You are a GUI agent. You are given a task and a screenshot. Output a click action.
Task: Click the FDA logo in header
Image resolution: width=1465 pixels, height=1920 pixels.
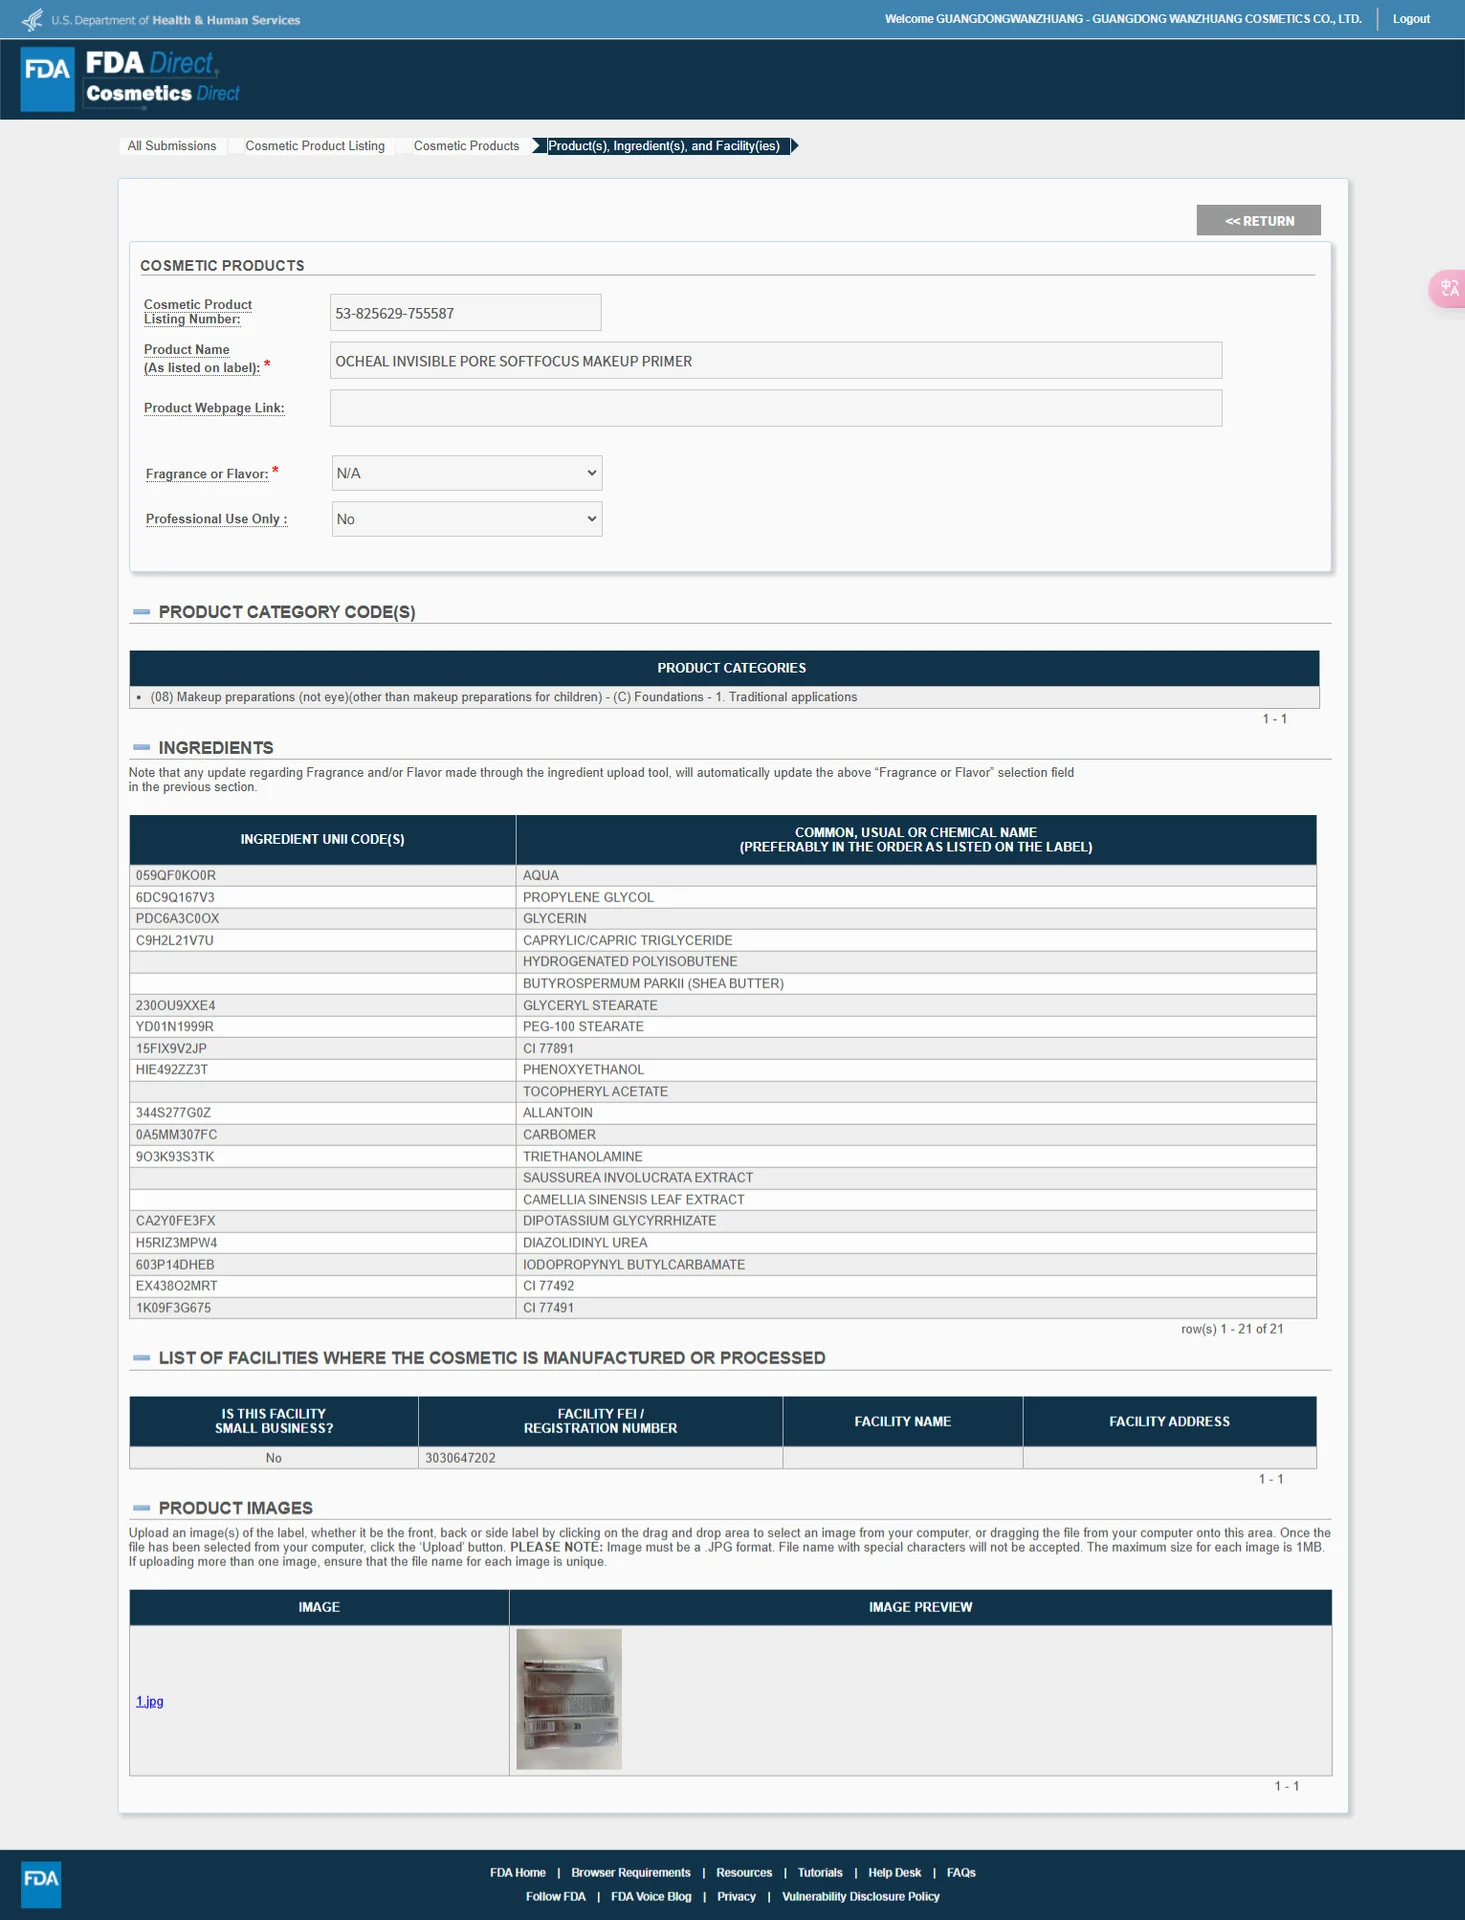pos(47,79)
